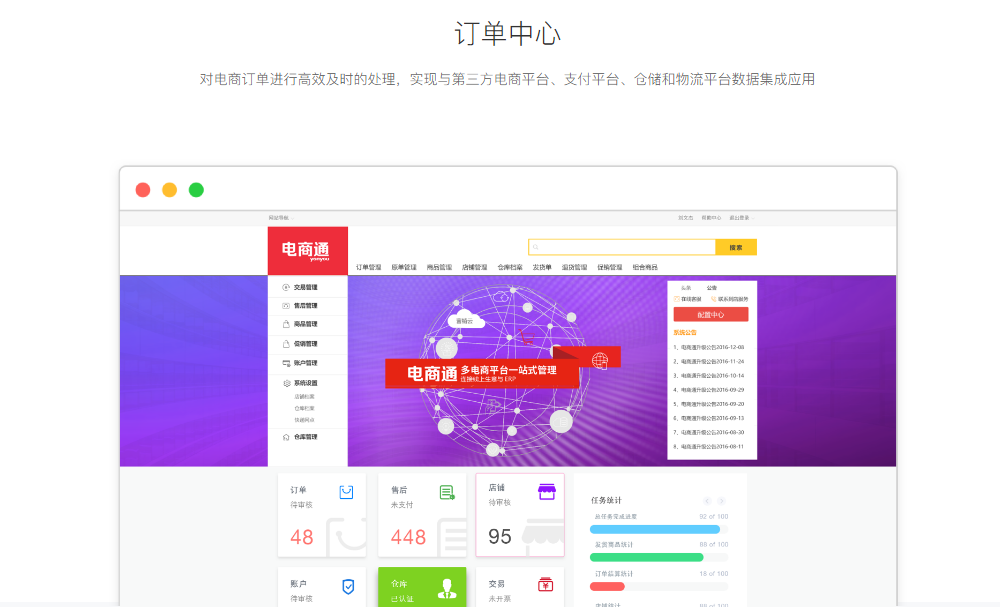
Task: Click the yellow 搜索 button
Action: [x=736, y=247]
